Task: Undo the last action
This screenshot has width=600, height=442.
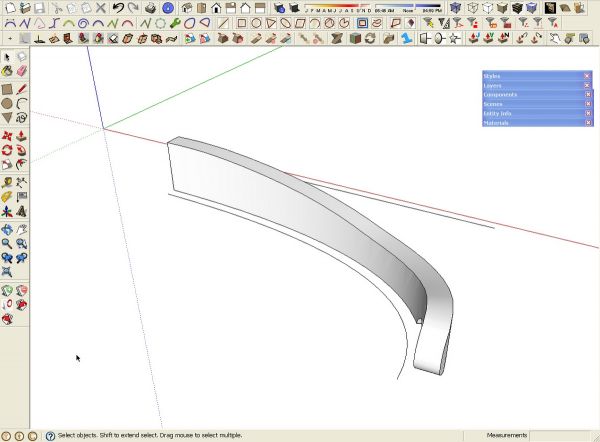Action: (x=118, y=7)
